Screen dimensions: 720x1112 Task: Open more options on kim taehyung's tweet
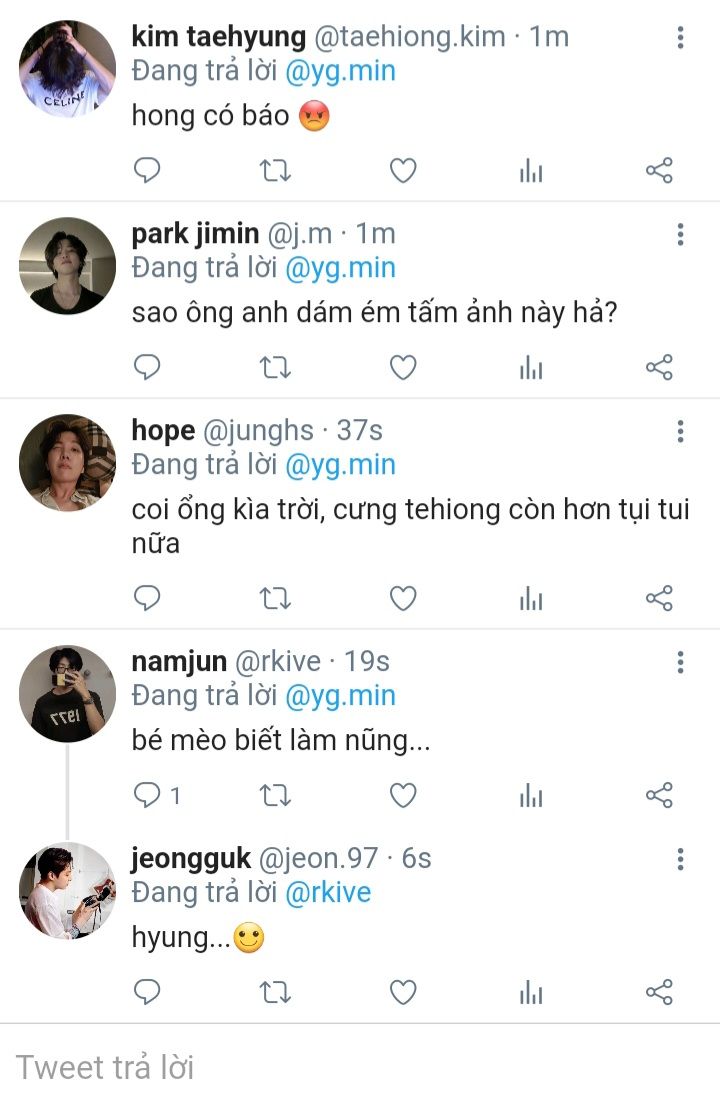click(680, 38)
